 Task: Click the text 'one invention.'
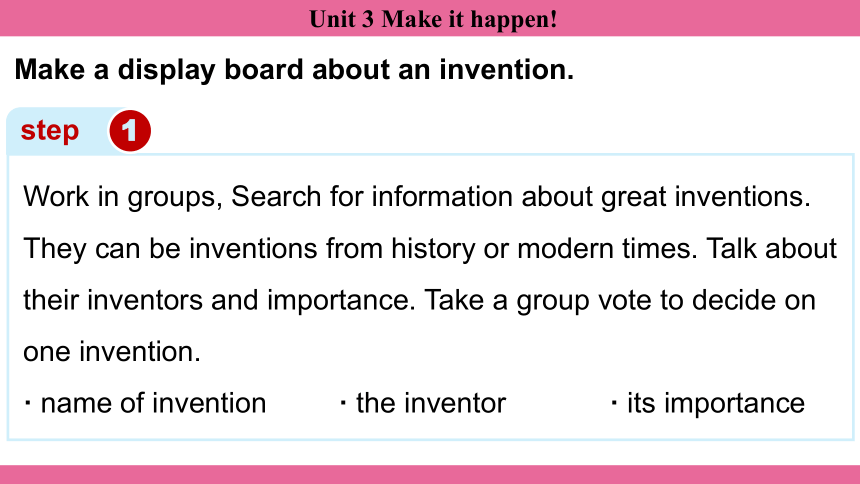(x=112, y=352)
